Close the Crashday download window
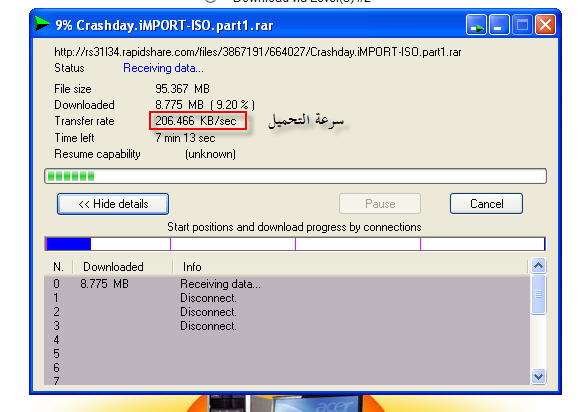Viewport: 585px width, 412px height. point(545,25)
